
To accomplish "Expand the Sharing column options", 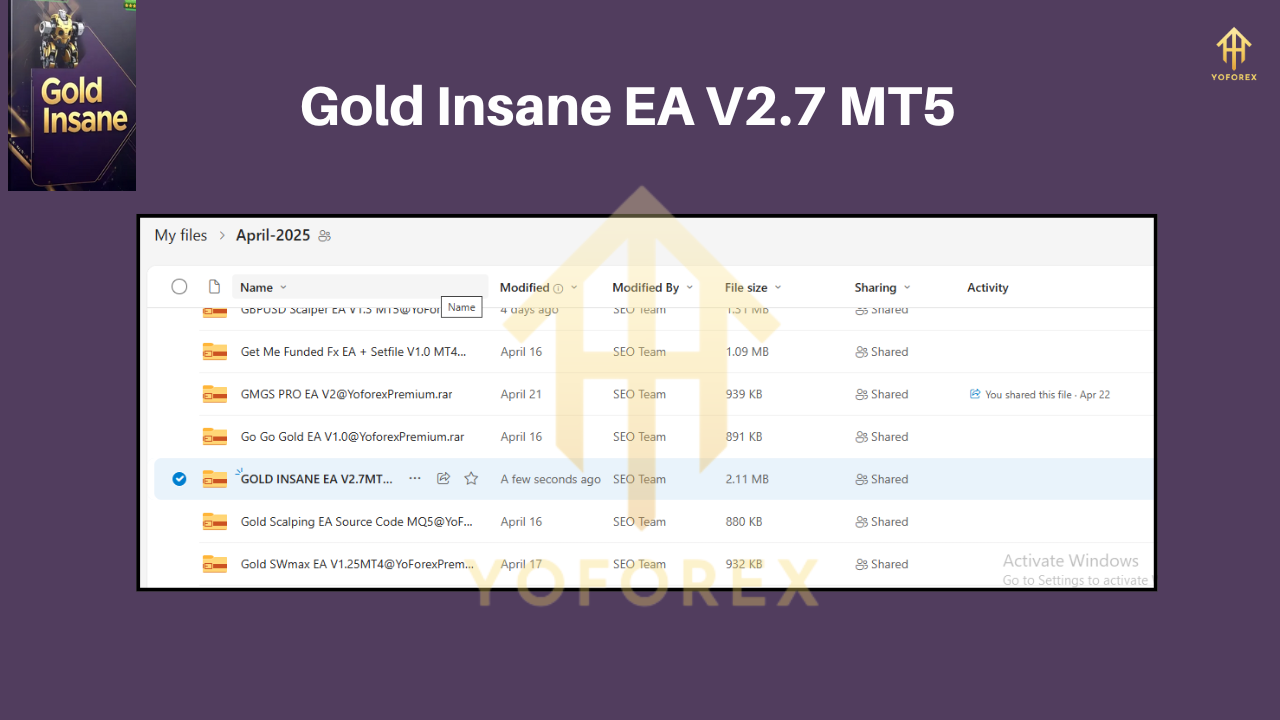I will 908,287.
